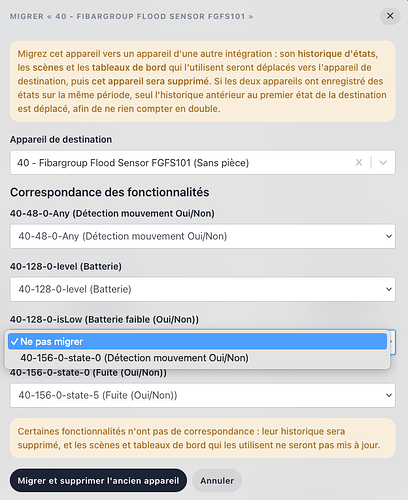Click the arrow of the Détection mouvement select
The height and width of the screenshot is (500, 408).
coord(389,236)
